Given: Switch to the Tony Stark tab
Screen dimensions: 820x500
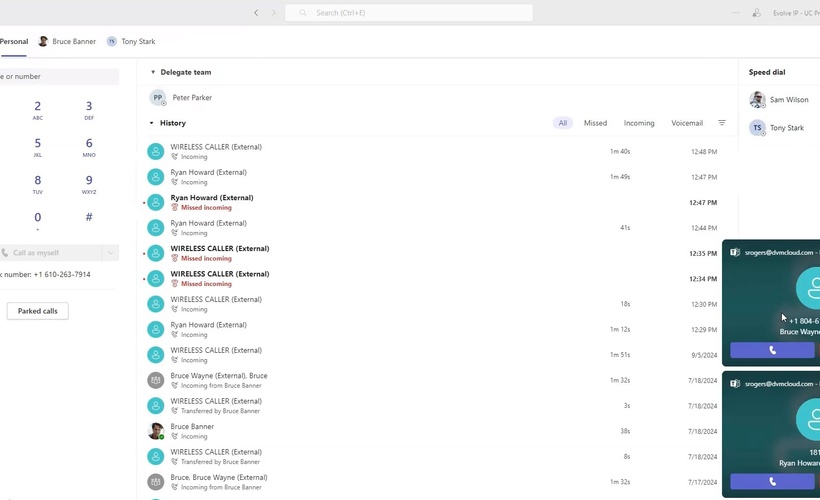Looking at the screenshot, I should [x=131, y=41].
